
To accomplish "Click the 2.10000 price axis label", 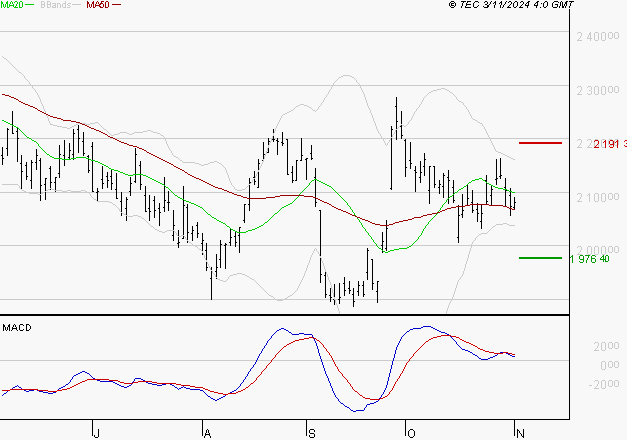I will [x=597, y=197].
